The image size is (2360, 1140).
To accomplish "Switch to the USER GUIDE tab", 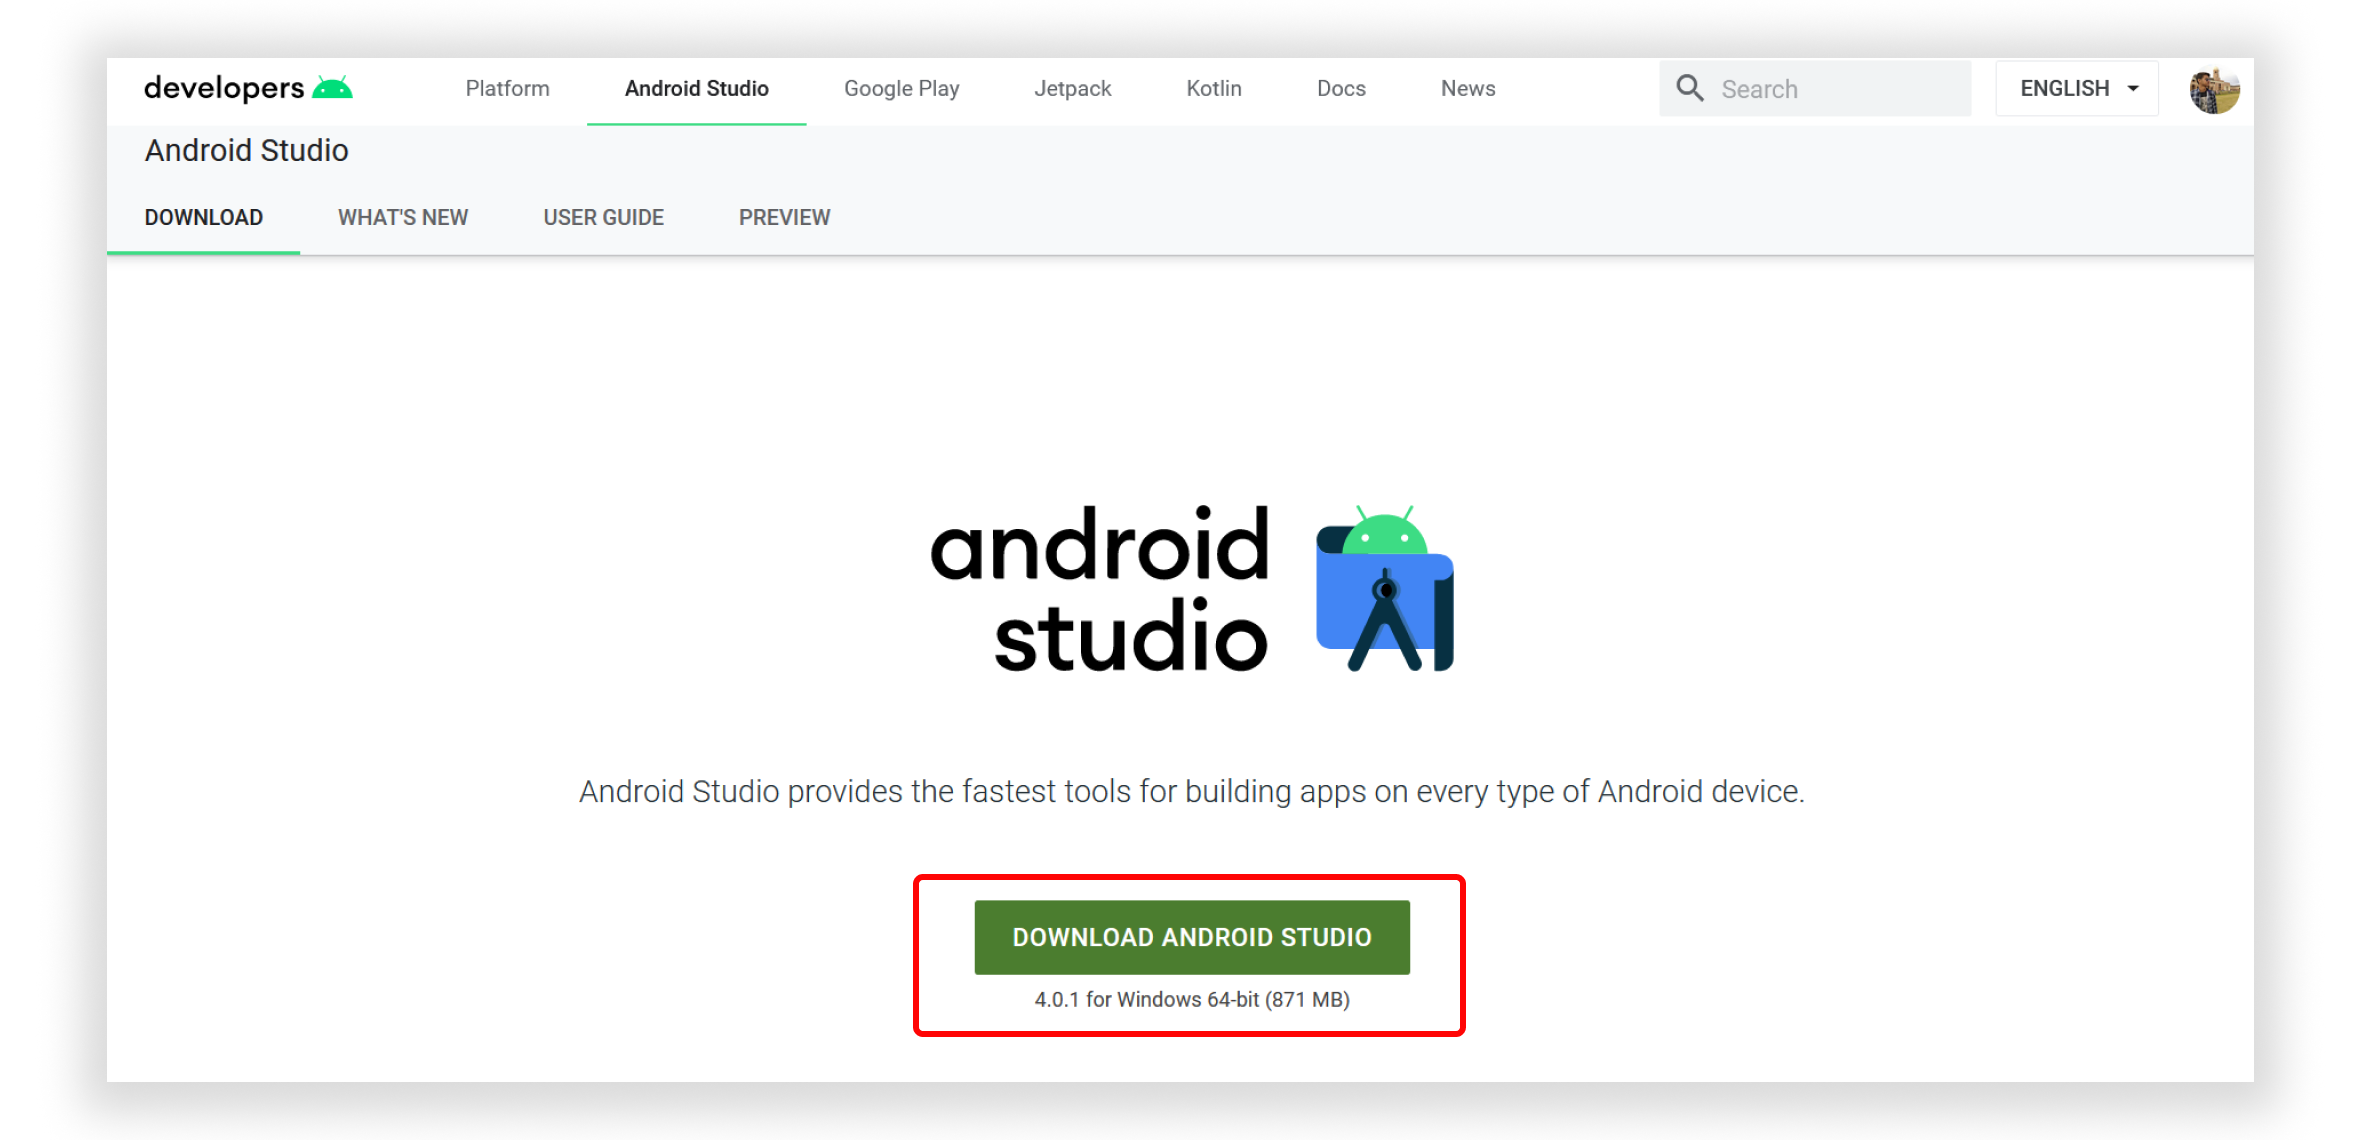I will pyautogui.click(x=603, y=217).
